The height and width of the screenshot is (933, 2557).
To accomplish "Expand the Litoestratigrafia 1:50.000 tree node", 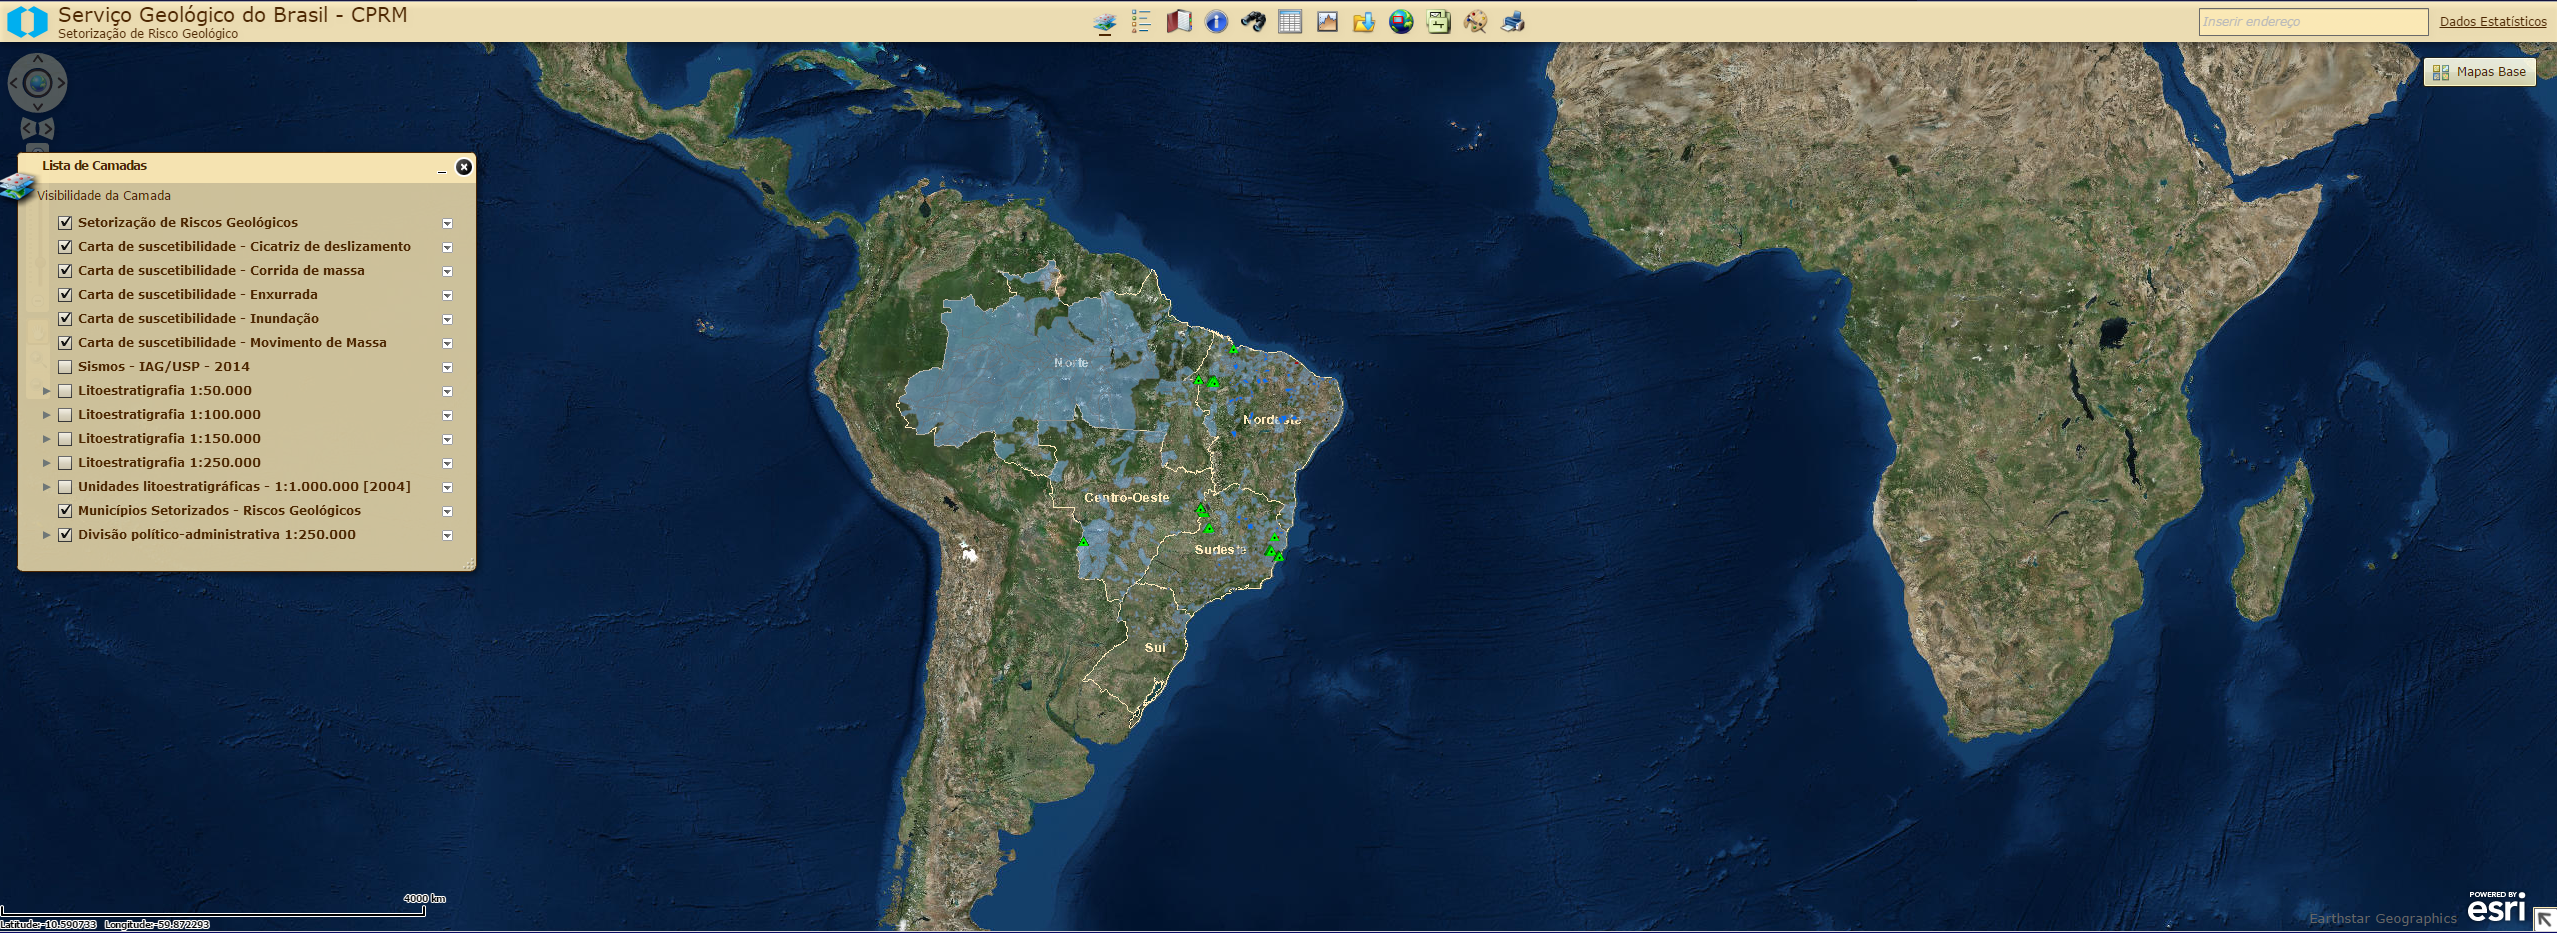I will pos(46,391).
